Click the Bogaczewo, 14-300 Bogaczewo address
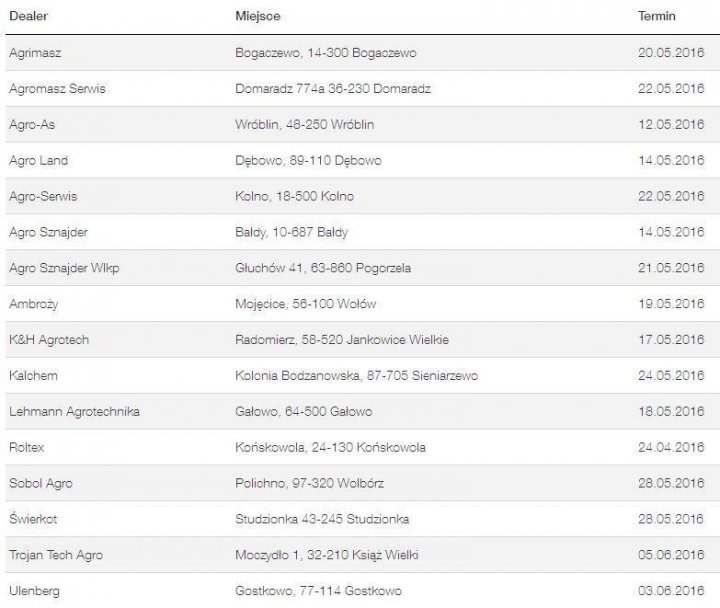Screen dimensions: 720x608 click(x=324, y=52)
